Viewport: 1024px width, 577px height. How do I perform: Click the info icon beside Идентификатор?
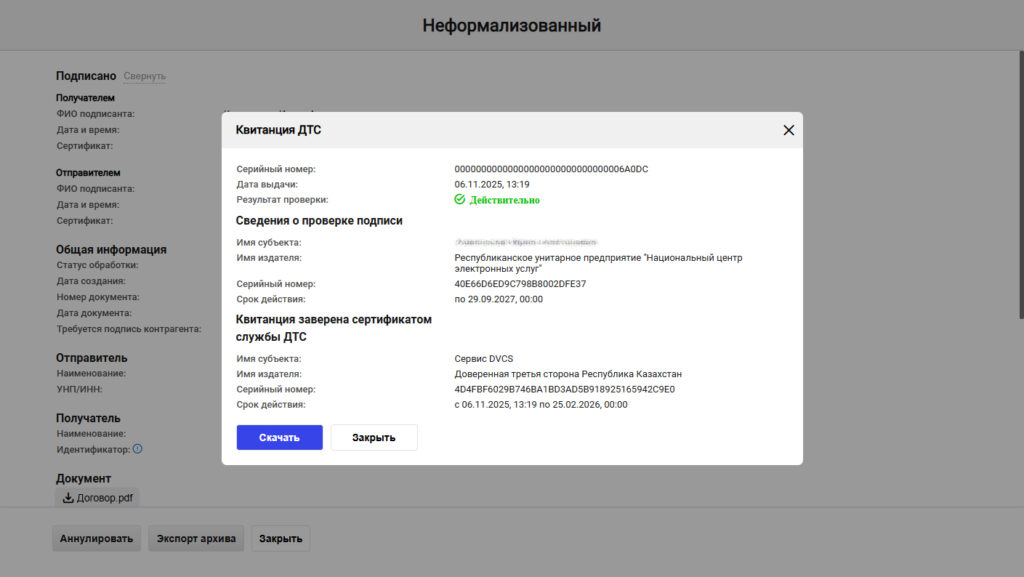tap(138, 449)
